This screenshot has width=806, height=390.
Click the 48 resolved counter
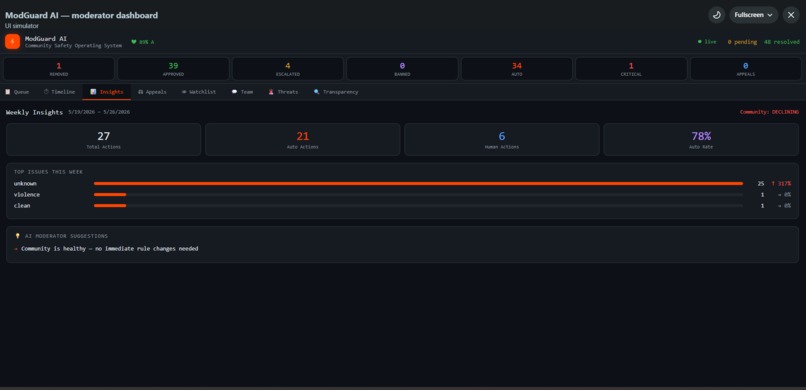[782, 42]
